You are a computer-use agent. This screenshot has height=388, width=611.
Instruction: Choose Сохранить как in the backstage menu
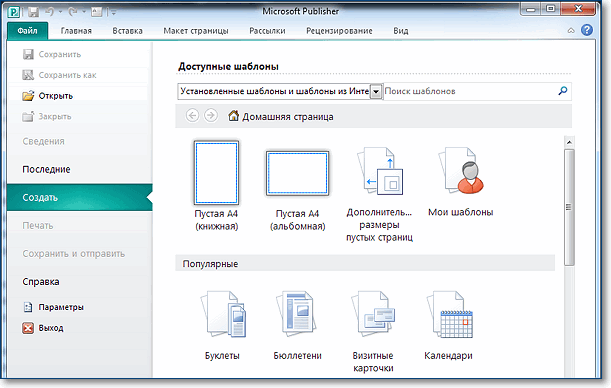pos(59,75)
